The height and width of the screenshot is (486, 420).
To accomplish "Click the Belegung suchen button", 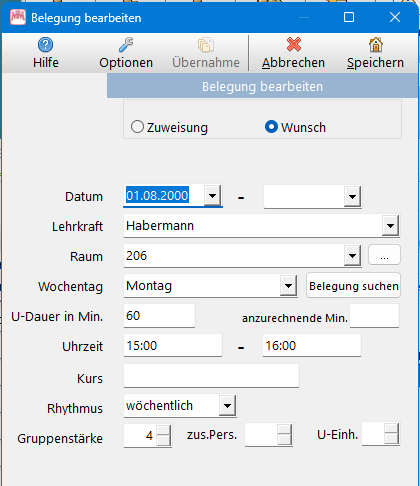I will click(354, 285).
